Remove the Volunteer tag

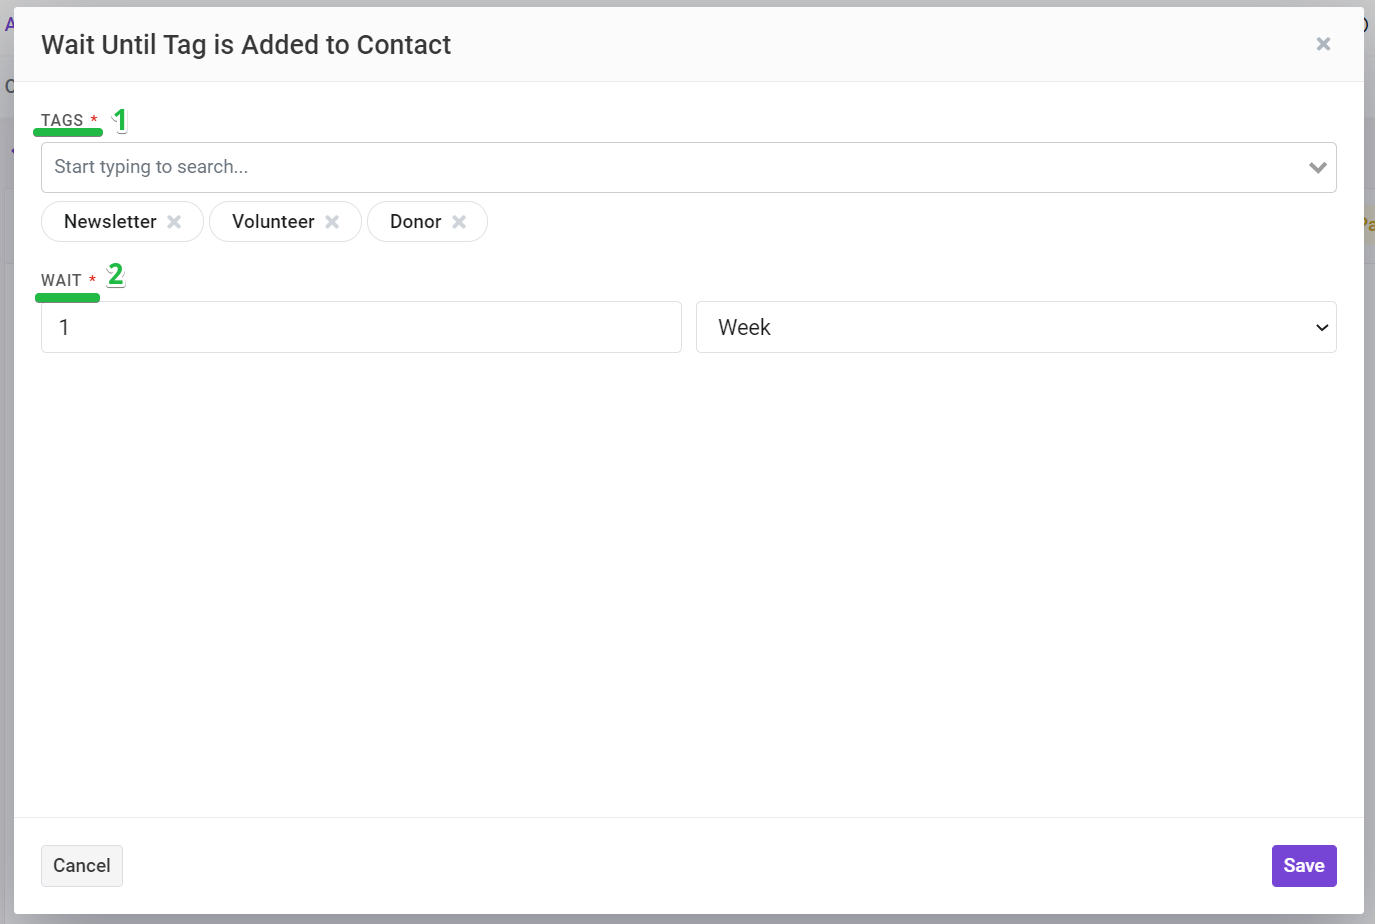(x=332, y=222)
